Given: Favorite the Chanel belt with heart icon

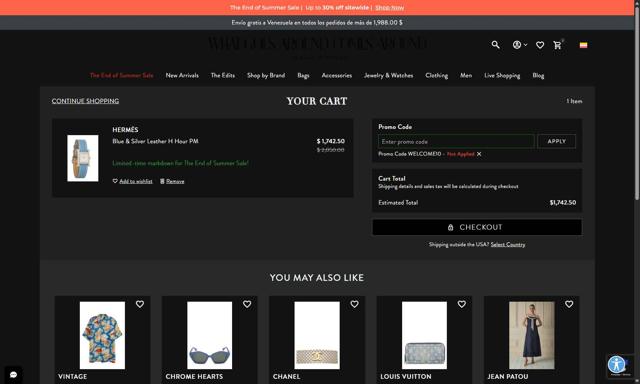Looking at the screenshot, I should click(354, 304).
